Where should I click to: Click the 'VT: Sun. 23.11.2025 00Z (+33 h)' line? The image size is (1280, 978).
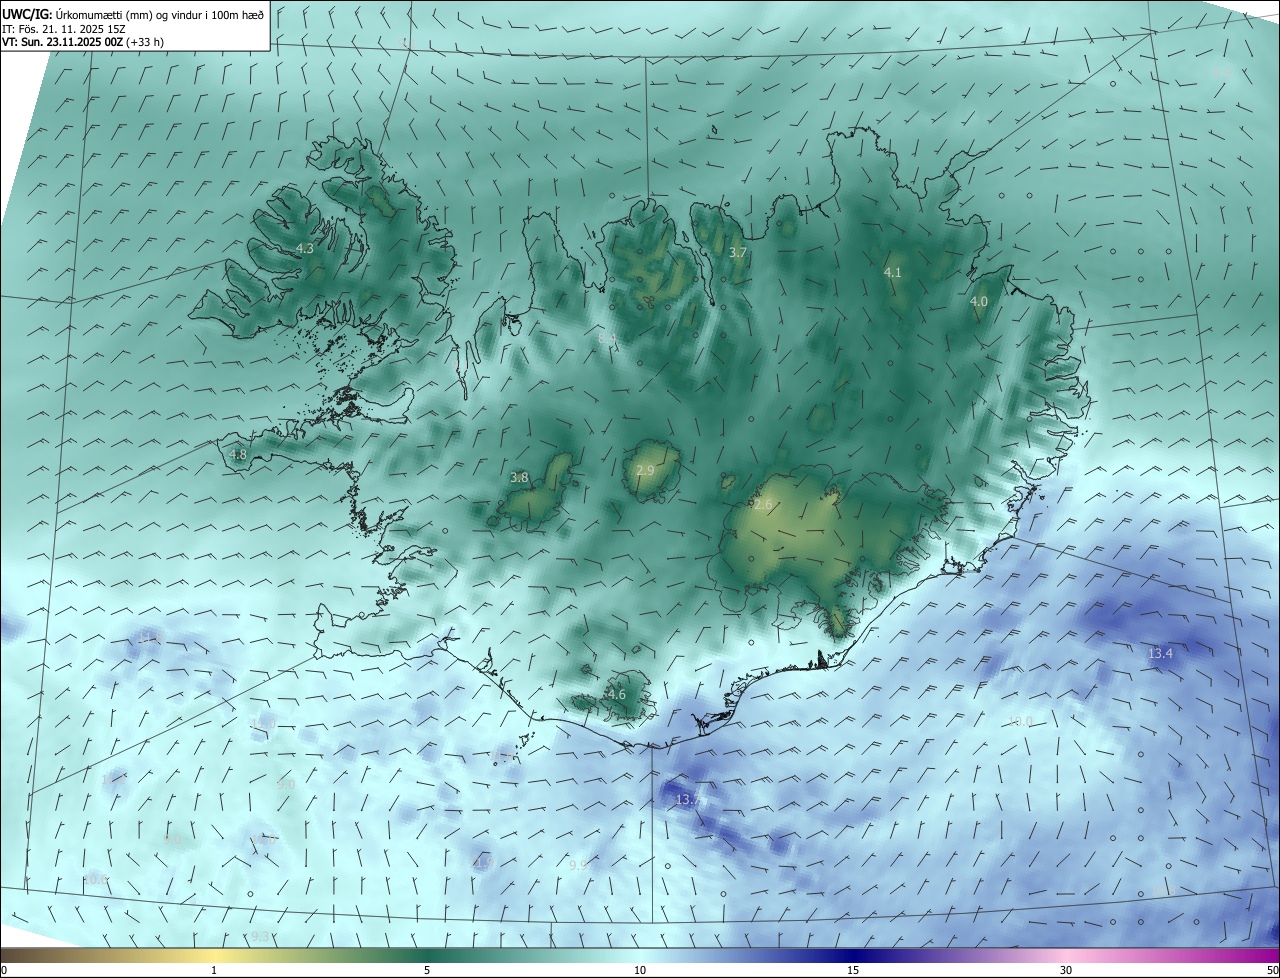(83, 42)
